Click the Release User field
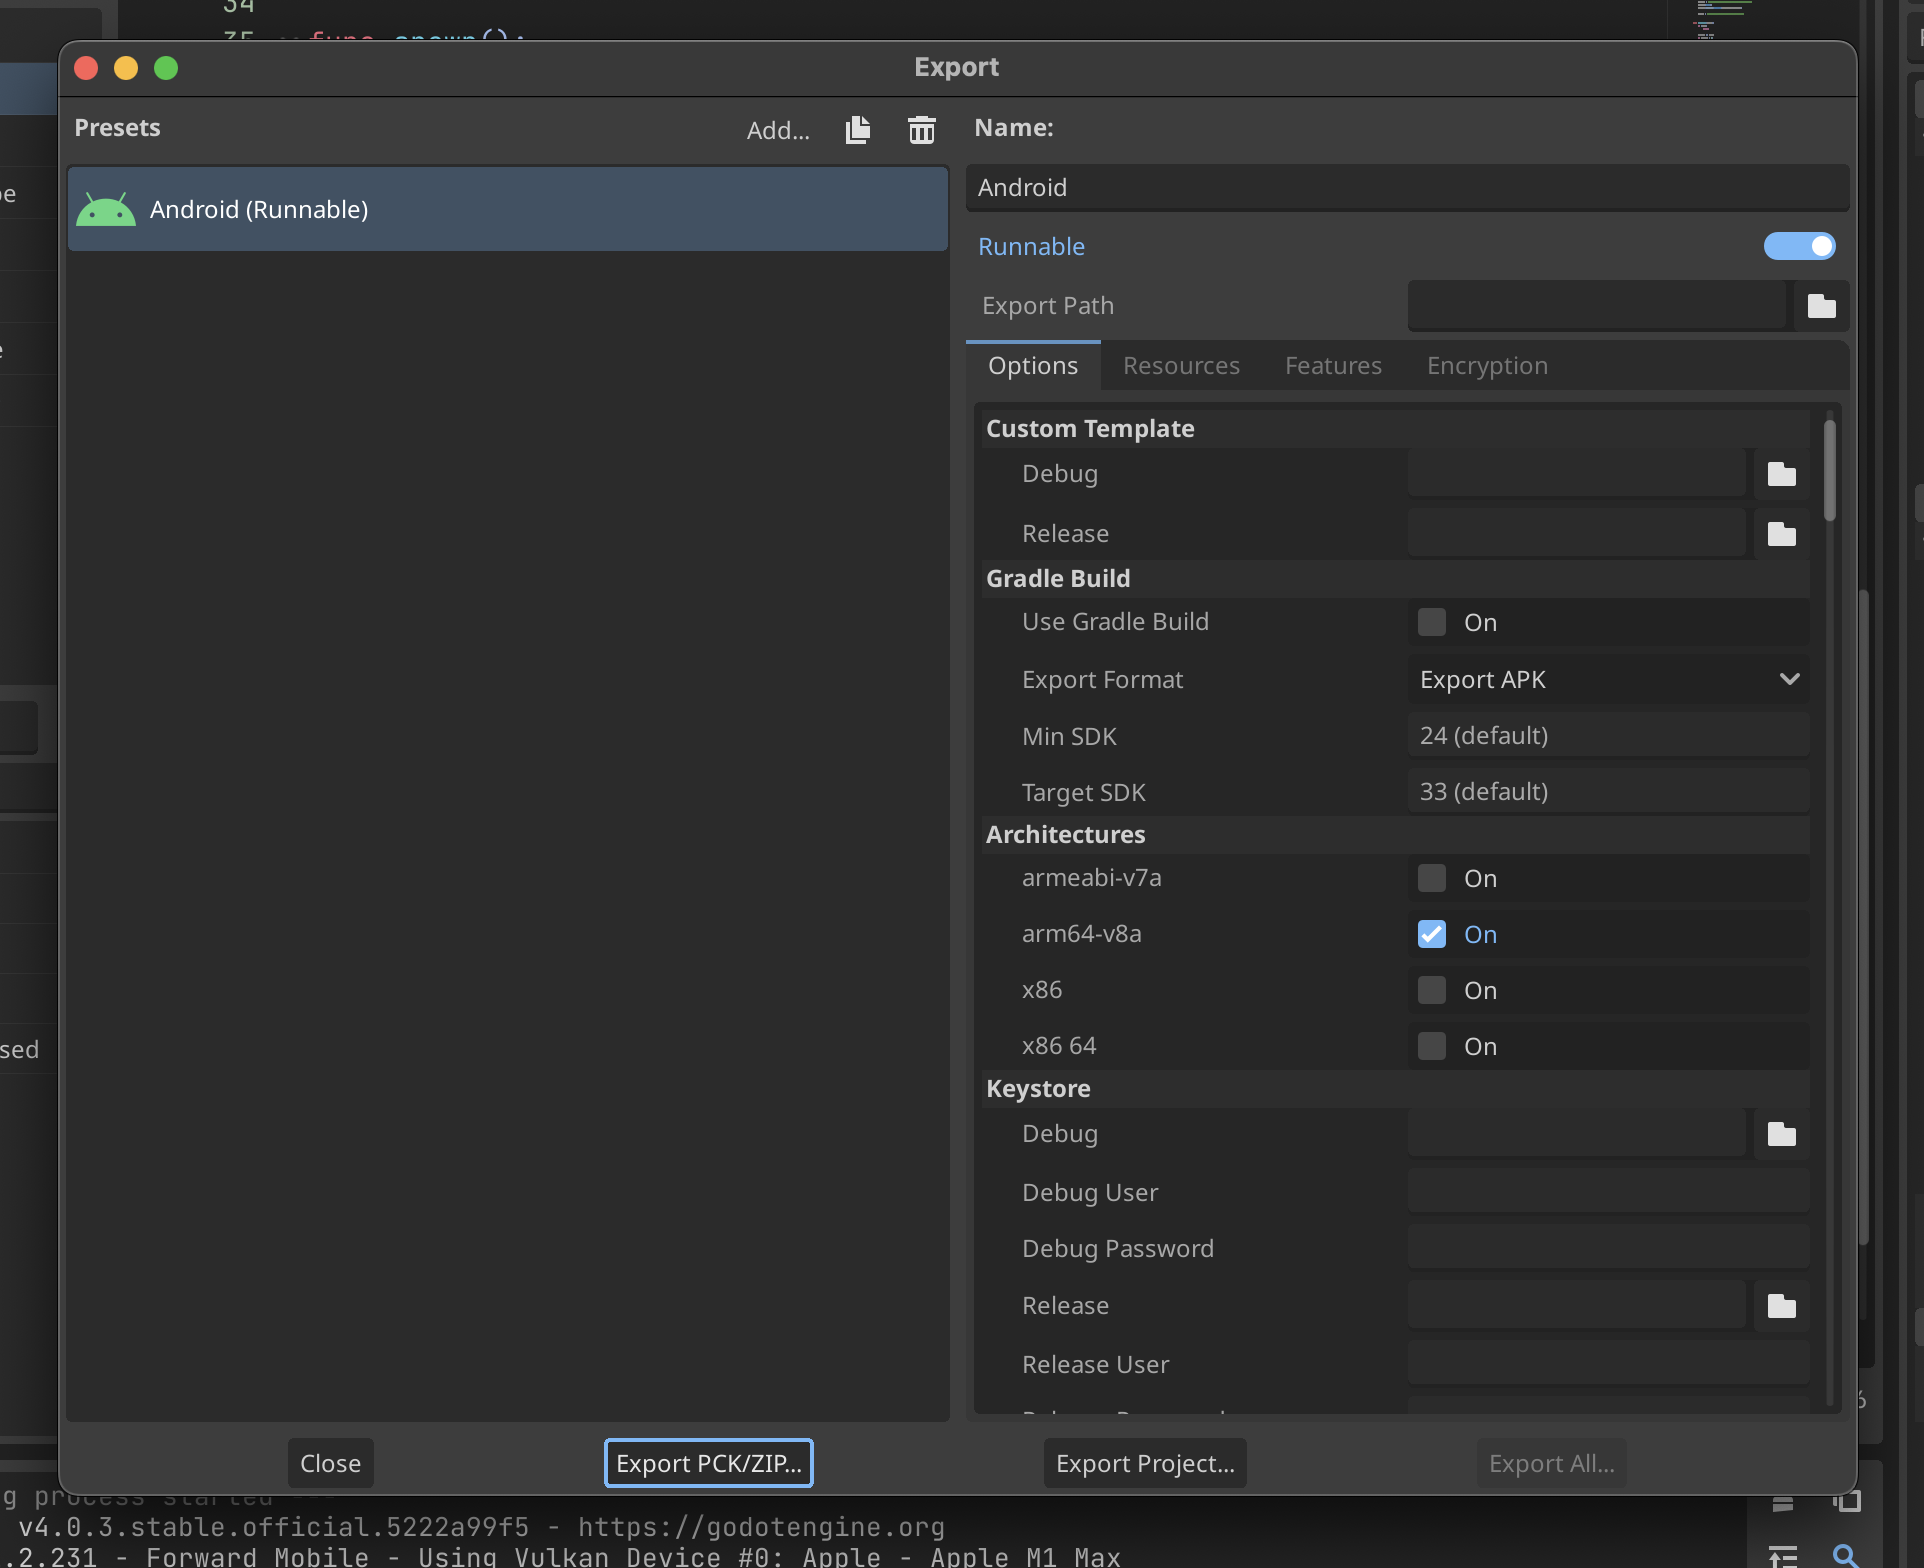This screenshot has width=1924, height=1568. click(x=1608, y=1364)
